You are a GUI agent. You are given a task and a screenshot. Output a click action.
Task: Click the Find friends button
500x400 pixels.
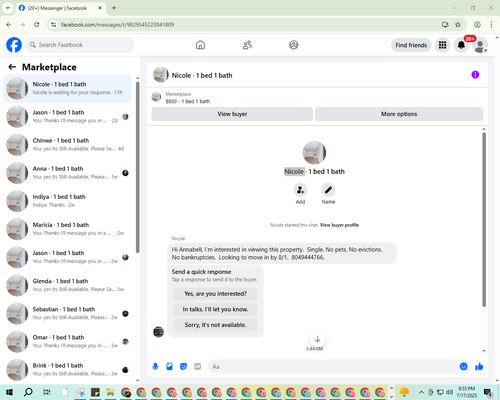pyautogui.click(x=411, y=45)
